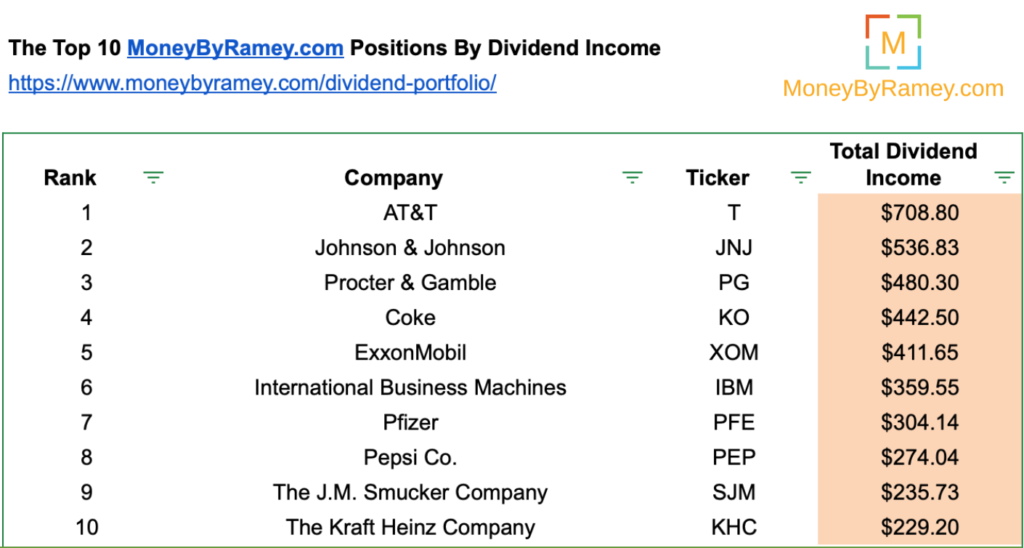Select the International Business Machines cell
The height and width of the screenshot is (548, 1024).
pyautogui.click(x=410, y=387)
